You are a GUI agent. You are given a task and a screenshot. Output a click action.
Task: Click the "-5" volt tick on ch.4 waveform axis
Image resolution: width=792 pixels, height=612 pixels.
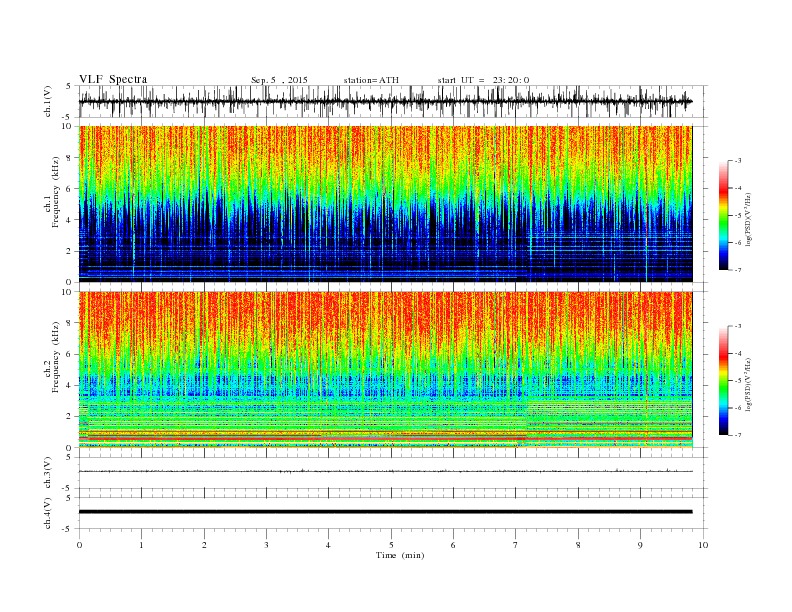click(68, 529)
